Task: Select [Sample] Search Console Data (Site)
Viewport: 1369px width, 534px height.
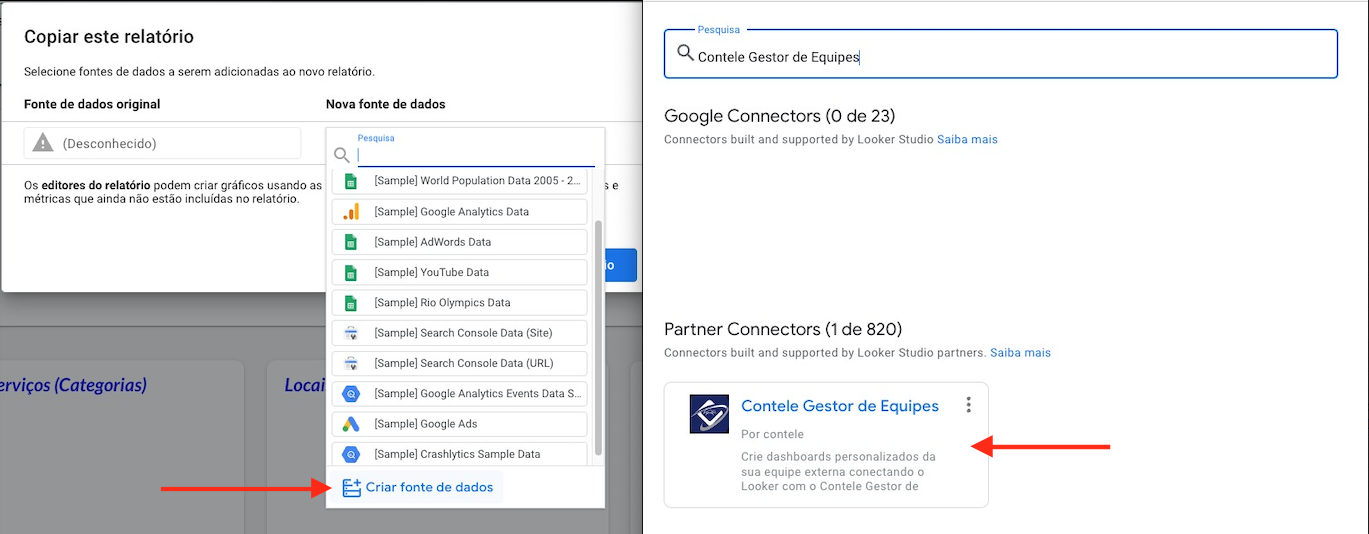Action: pyautogui.click(x=459, y=333)
